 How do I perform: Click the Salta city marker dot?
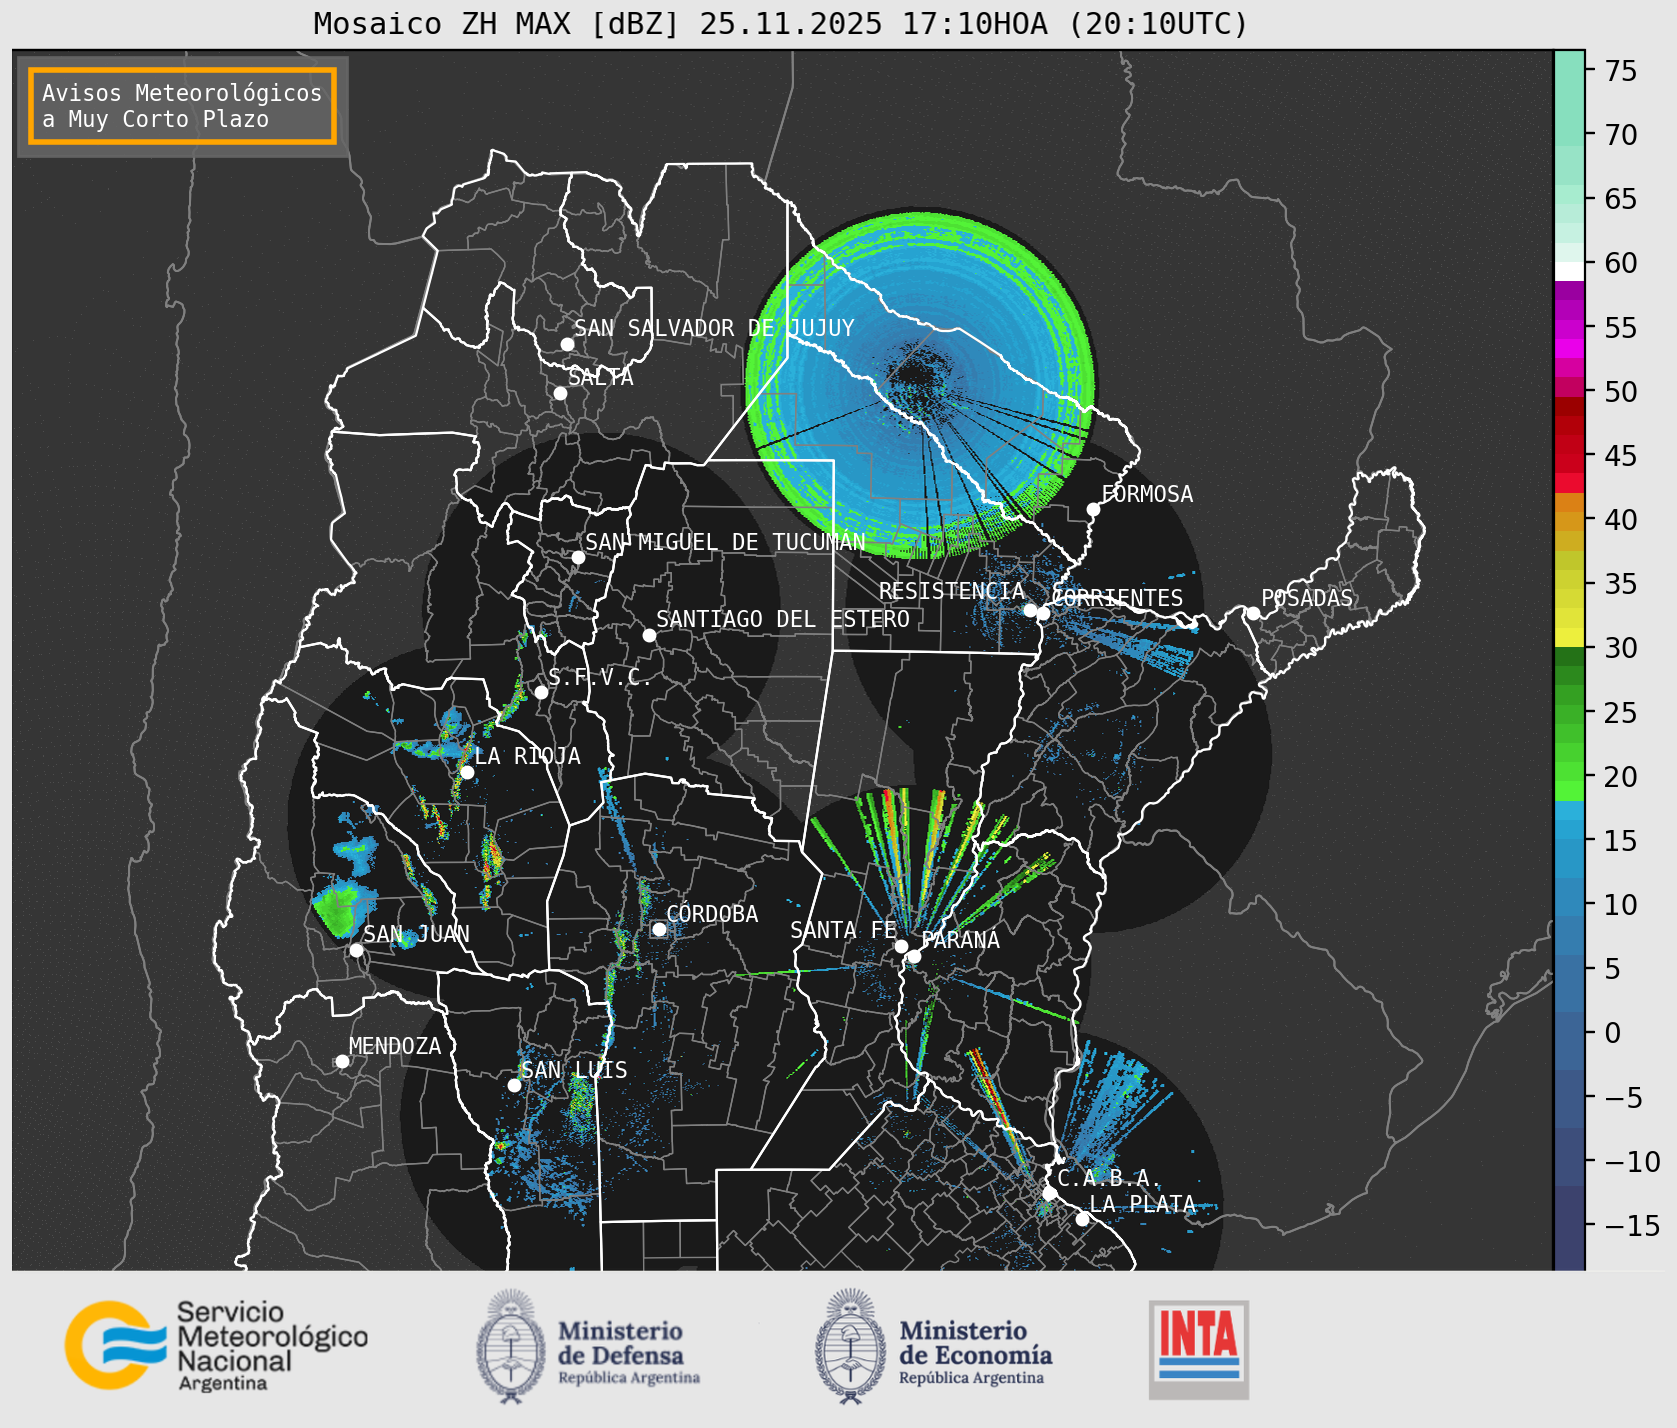click(x=560, y=393)
